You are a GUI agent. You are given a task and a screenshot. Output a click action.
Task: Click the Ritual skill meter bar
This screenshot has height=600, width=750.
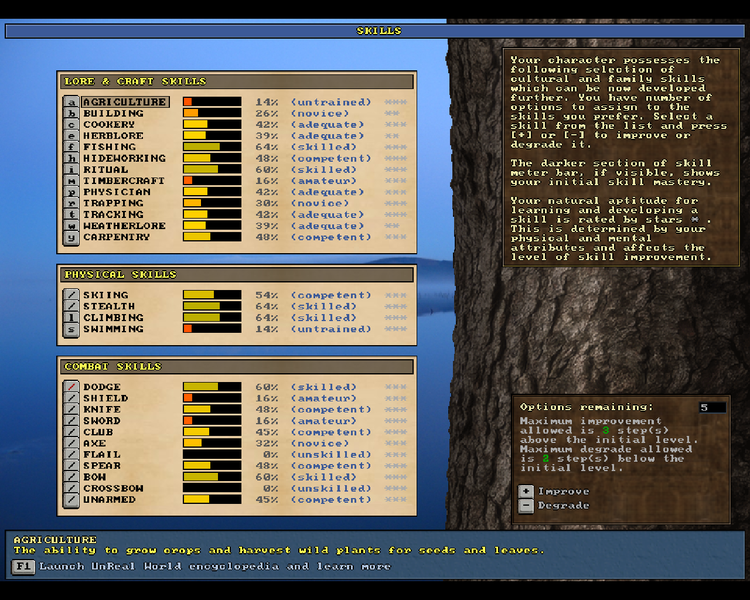(211, 170)
